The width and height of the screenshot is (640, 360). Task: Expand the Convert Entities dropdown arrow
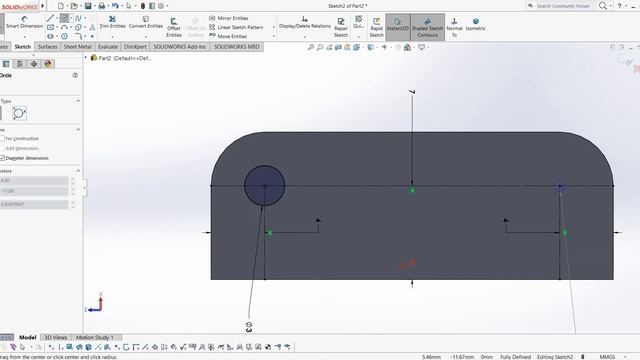click(146, 37)
